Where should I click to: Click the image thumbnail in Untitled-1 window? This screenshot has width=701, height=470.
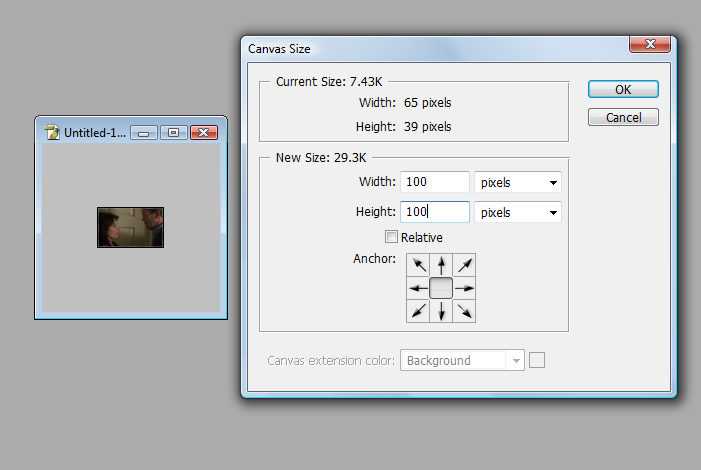coord(131,227)
